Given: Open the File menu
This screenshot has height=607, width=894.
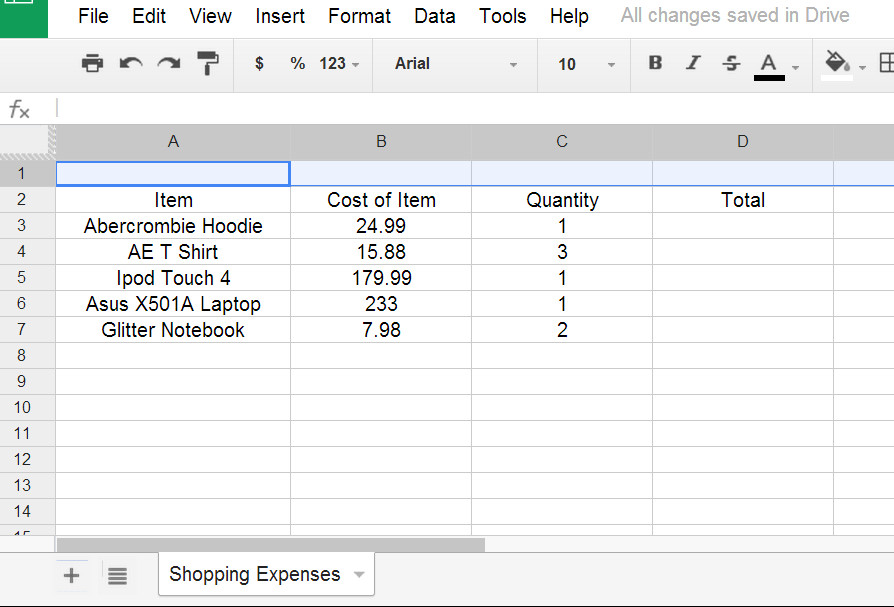Looking at the screenshot, I should click(x=93, y=16).
